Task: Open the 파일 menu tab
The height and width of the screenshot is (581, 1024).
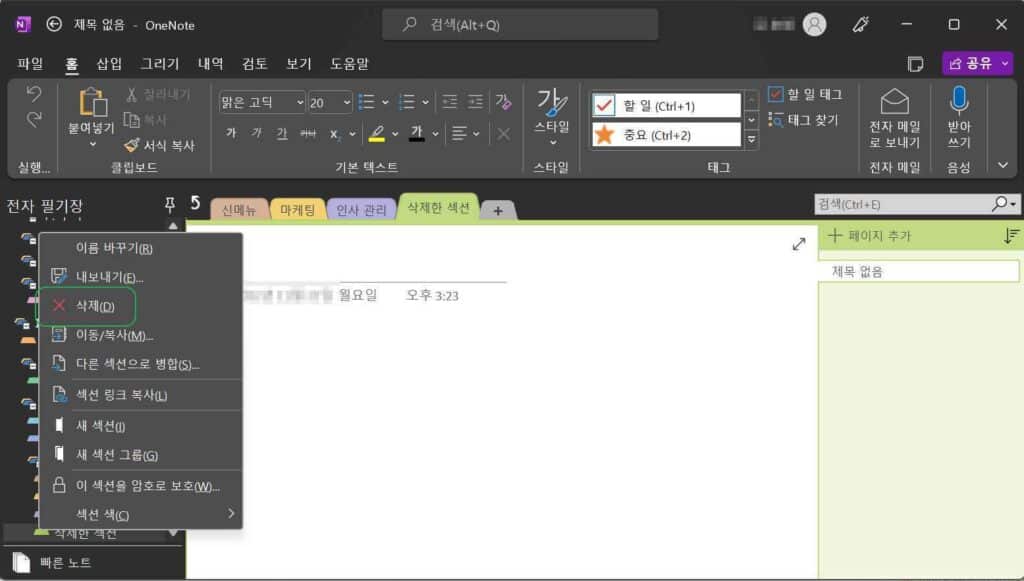Action: [x=30, y=63]
